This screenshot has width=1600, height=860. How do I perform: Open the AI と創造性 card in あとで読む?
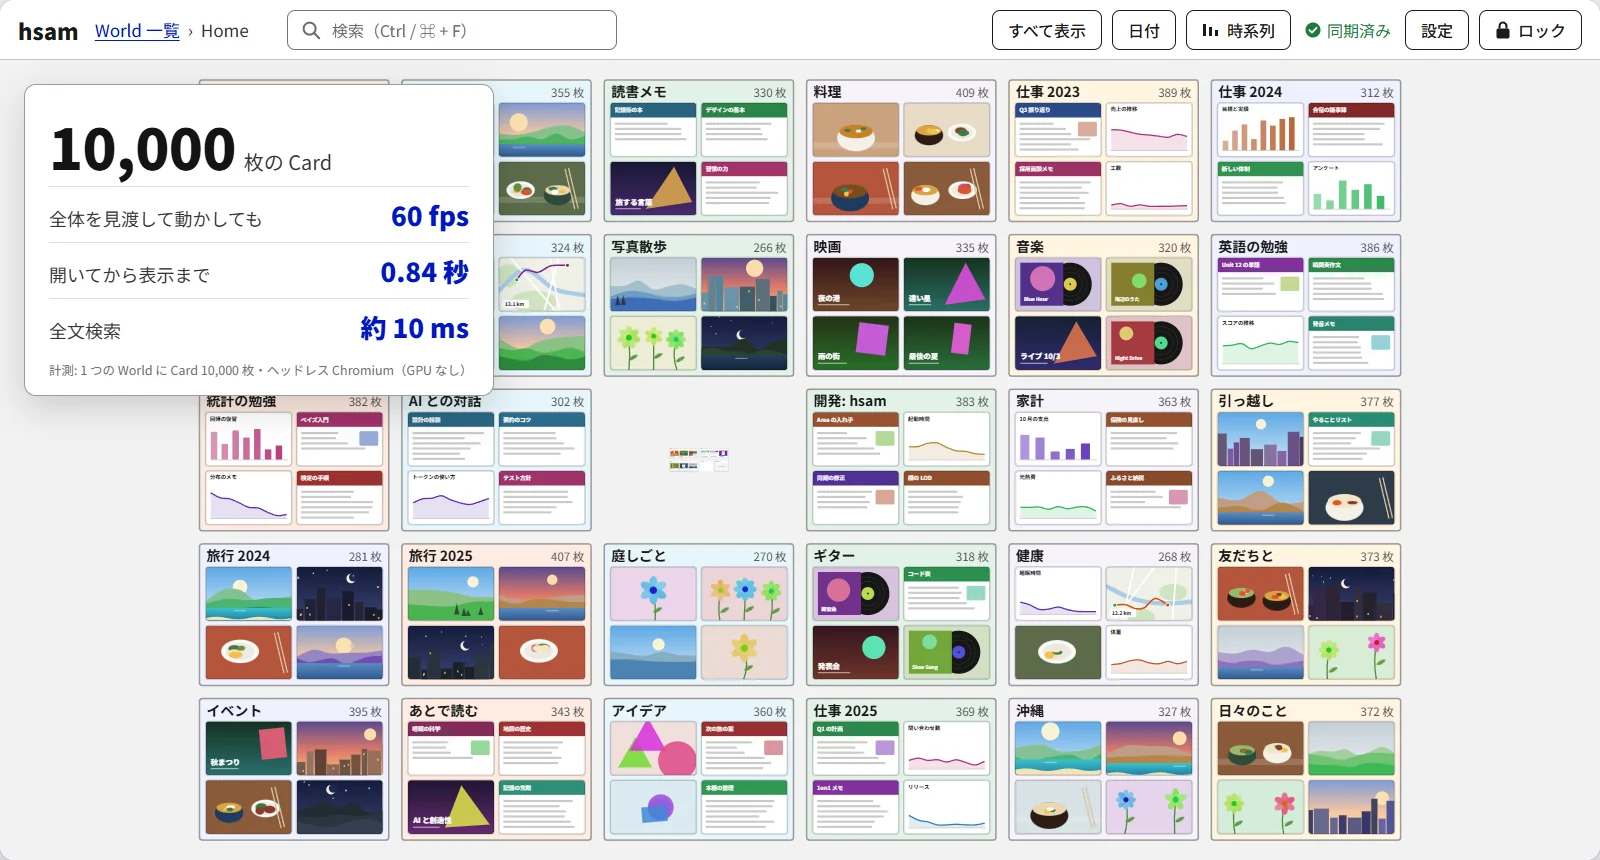click(x=451, y=807)
